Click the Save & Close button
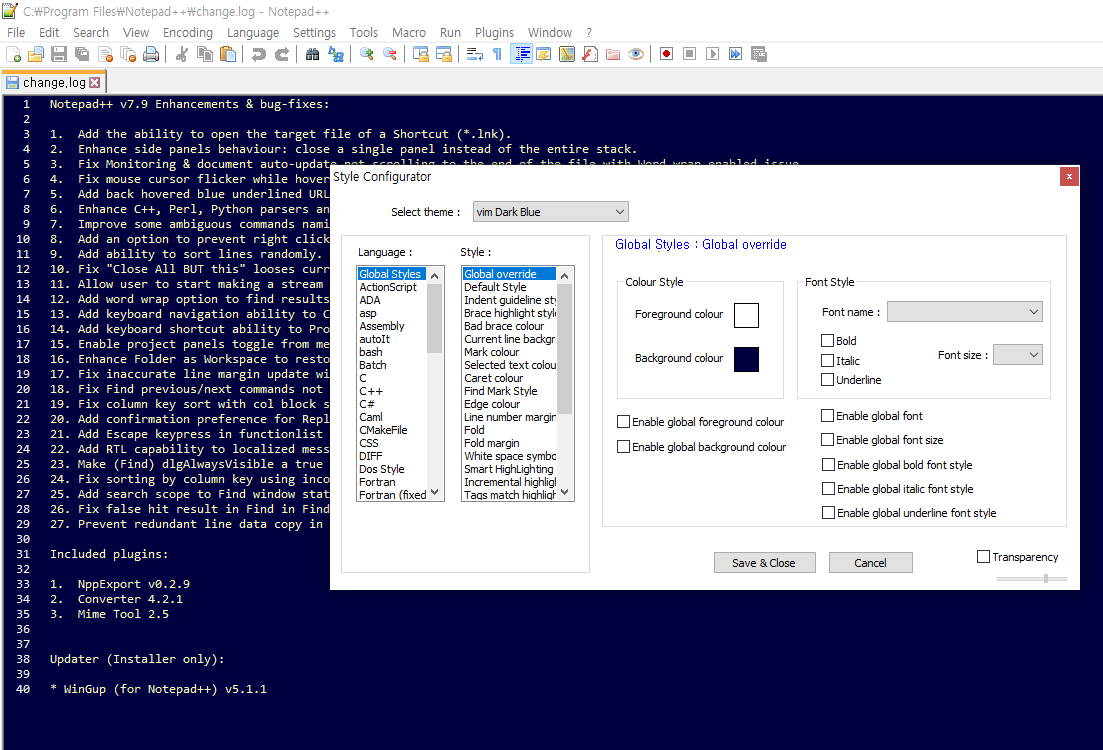The width and height of the screenshot is (1103, 750). point(765,563)
